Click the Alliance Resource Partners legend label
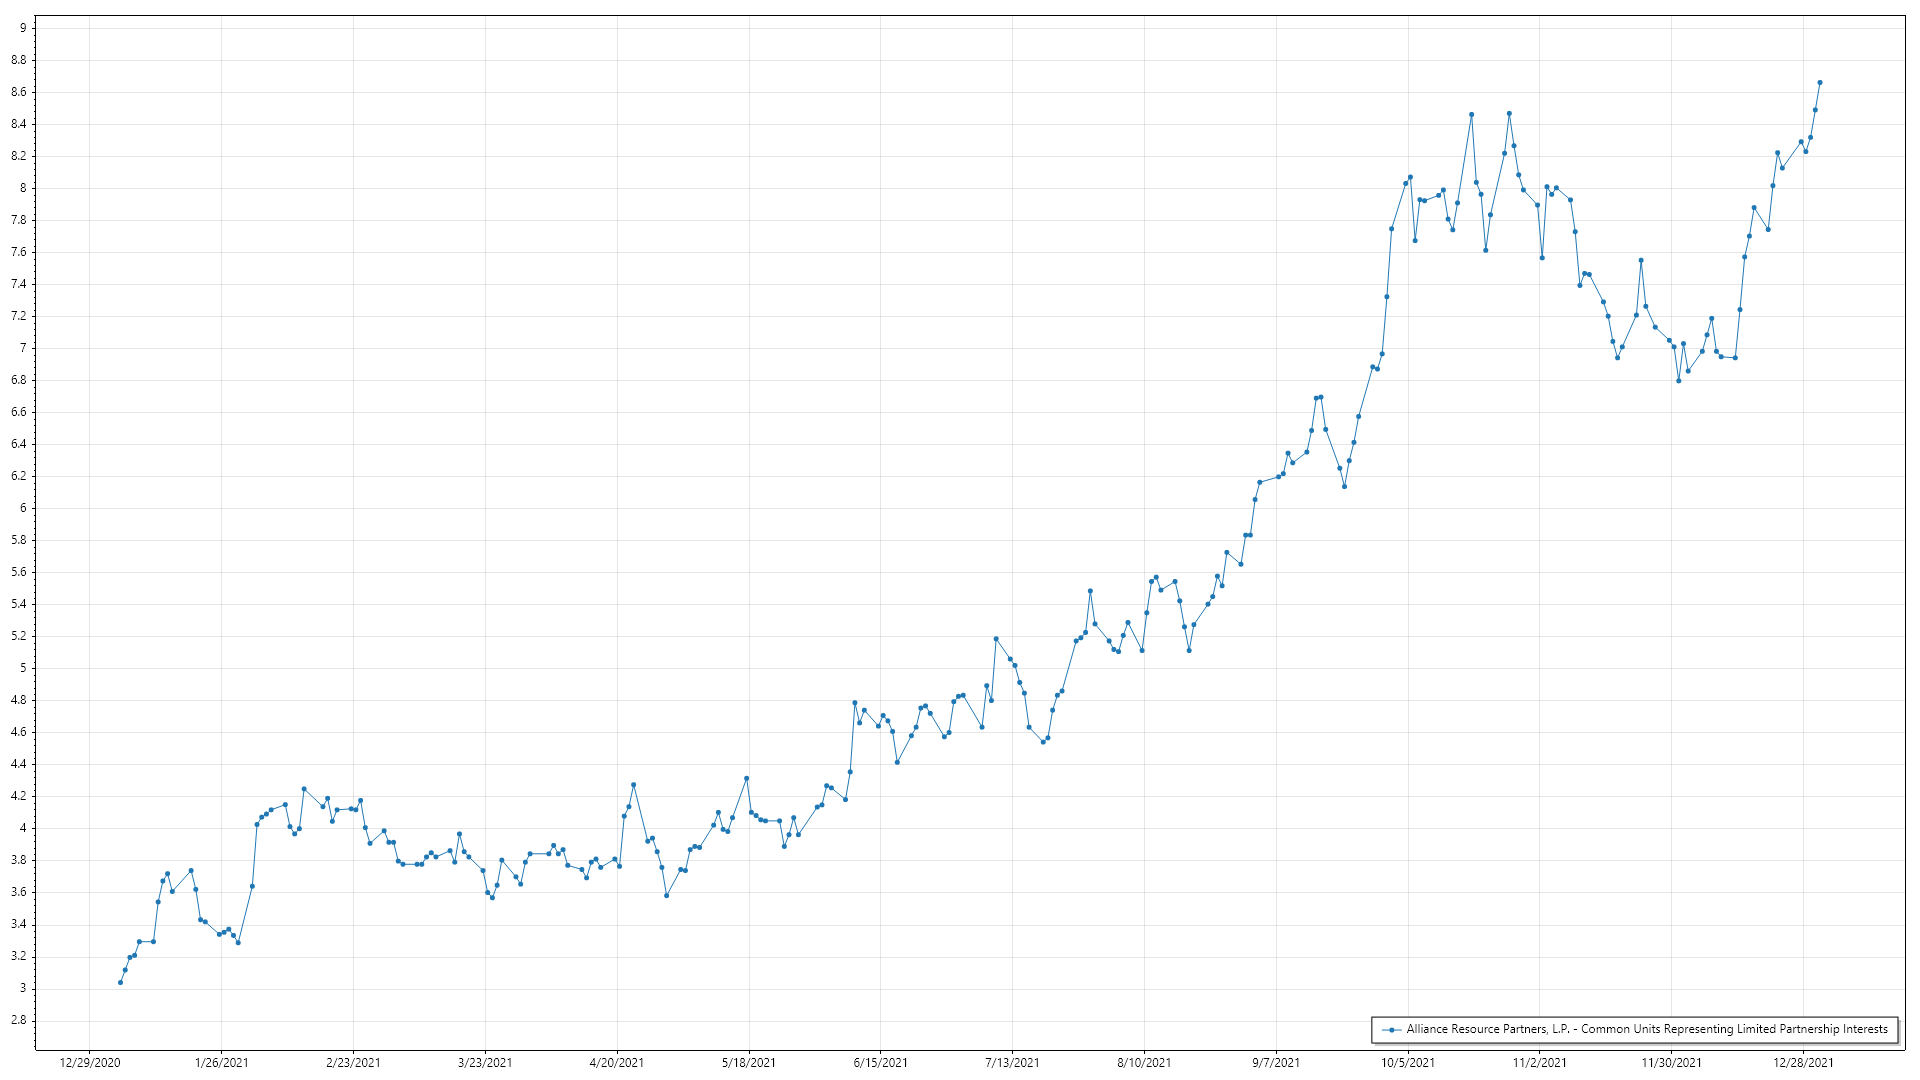The image size is (1920, 1080). pyautogui.click(x=1646, y=1029)
